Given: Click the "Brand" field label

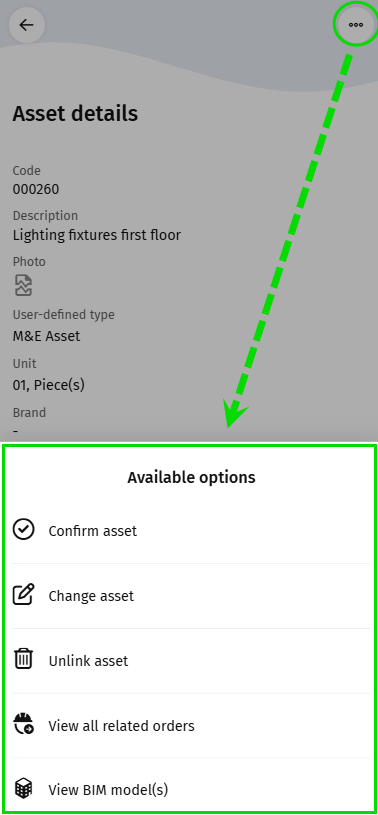Looking at the screenshot, I should (x=29, y=413).
